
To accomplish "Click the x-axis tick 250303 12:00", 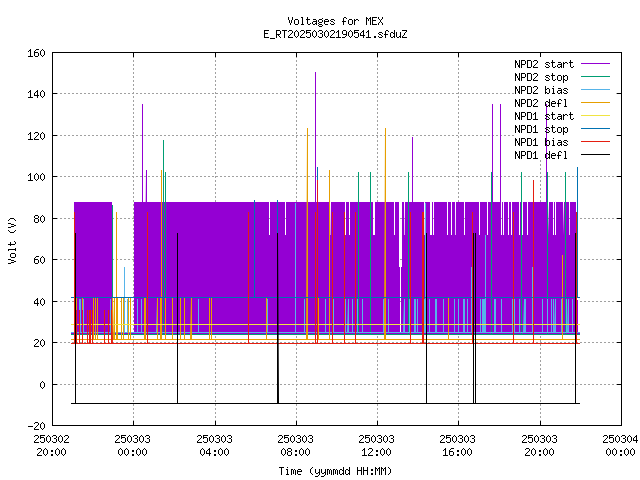I will [x=376, y=446].
